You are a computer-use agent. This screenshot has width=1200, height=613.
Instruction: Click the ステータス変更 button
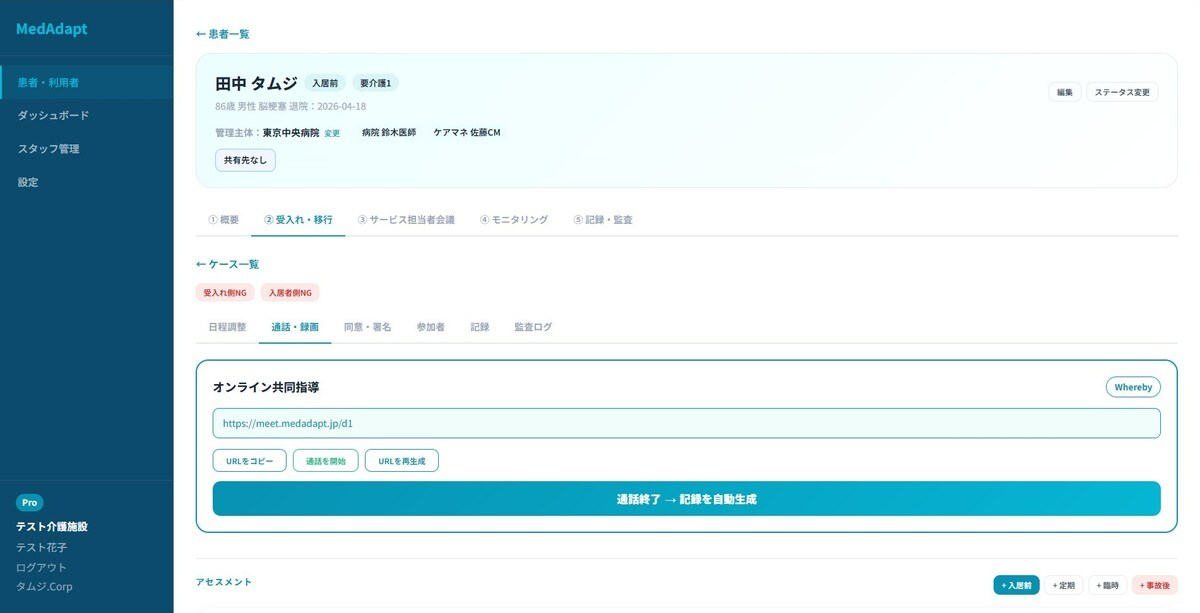tap(1122, 92)
